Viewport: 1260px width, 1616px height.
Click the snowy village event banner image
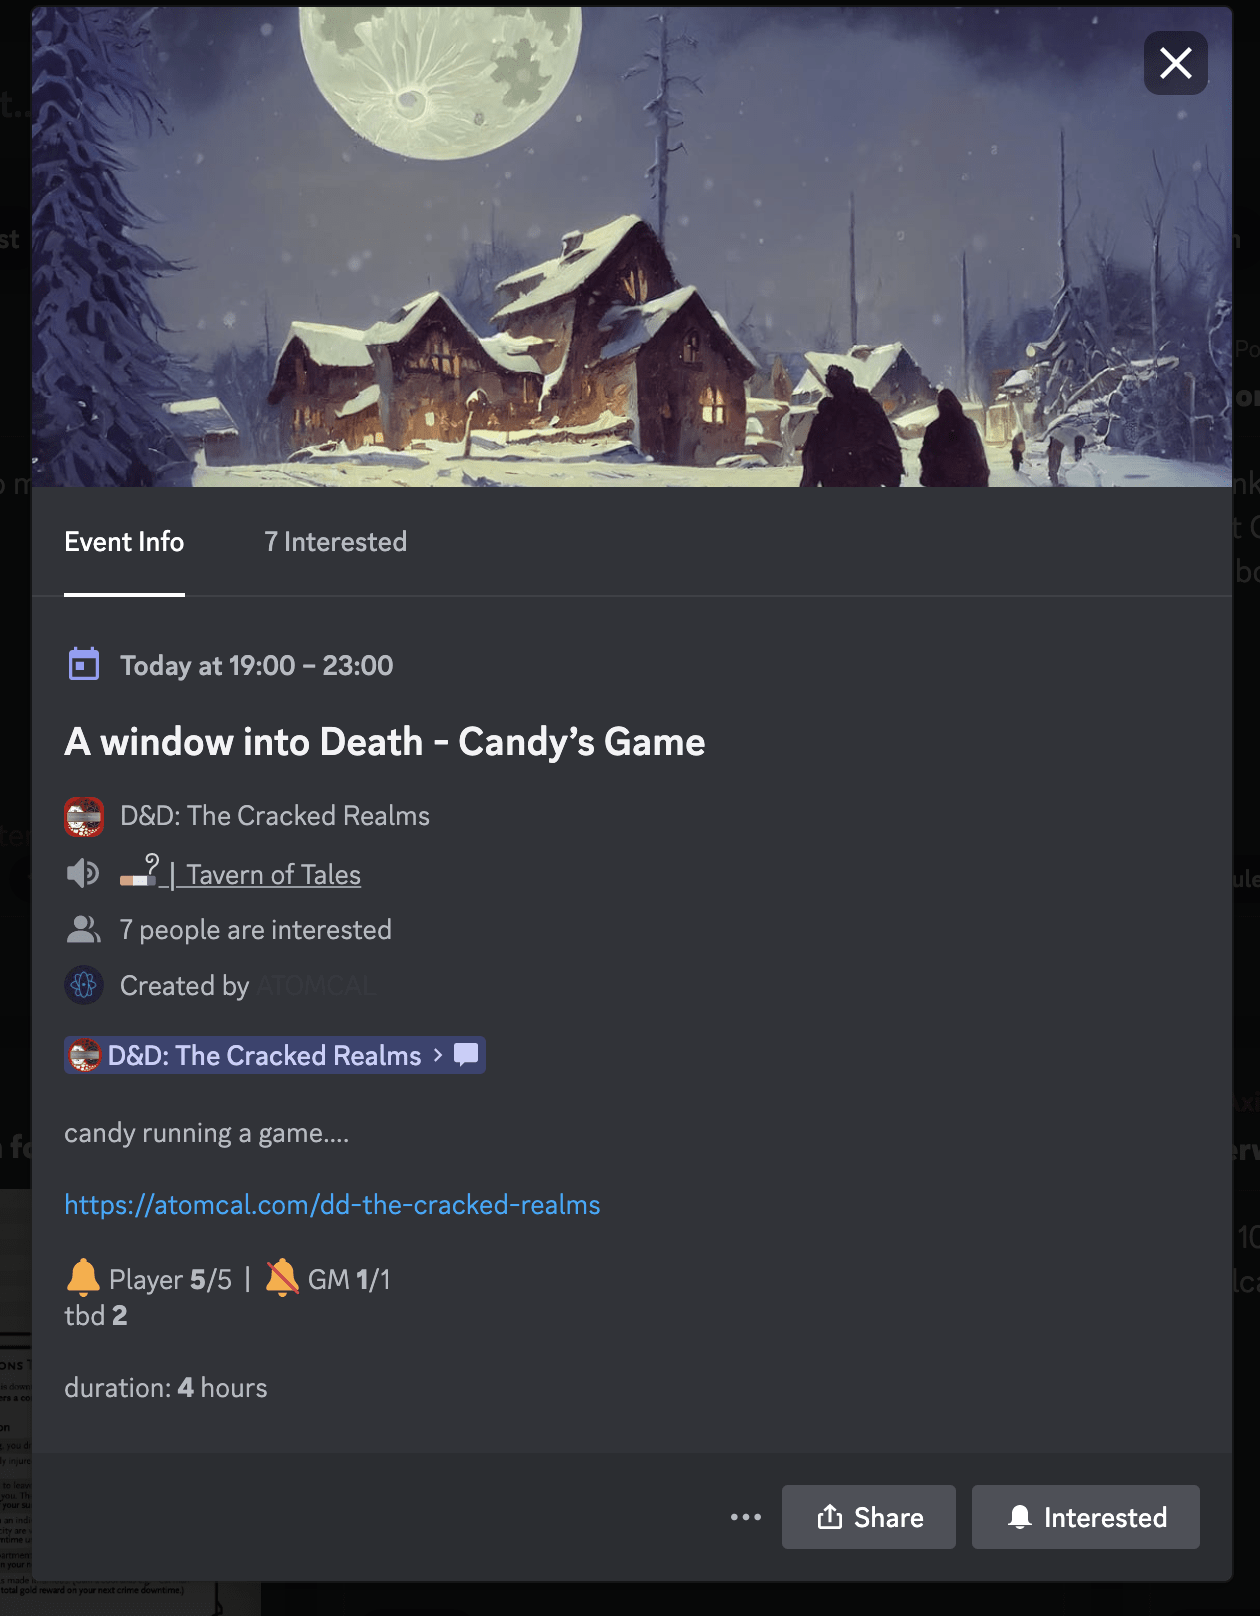[632, 247]
